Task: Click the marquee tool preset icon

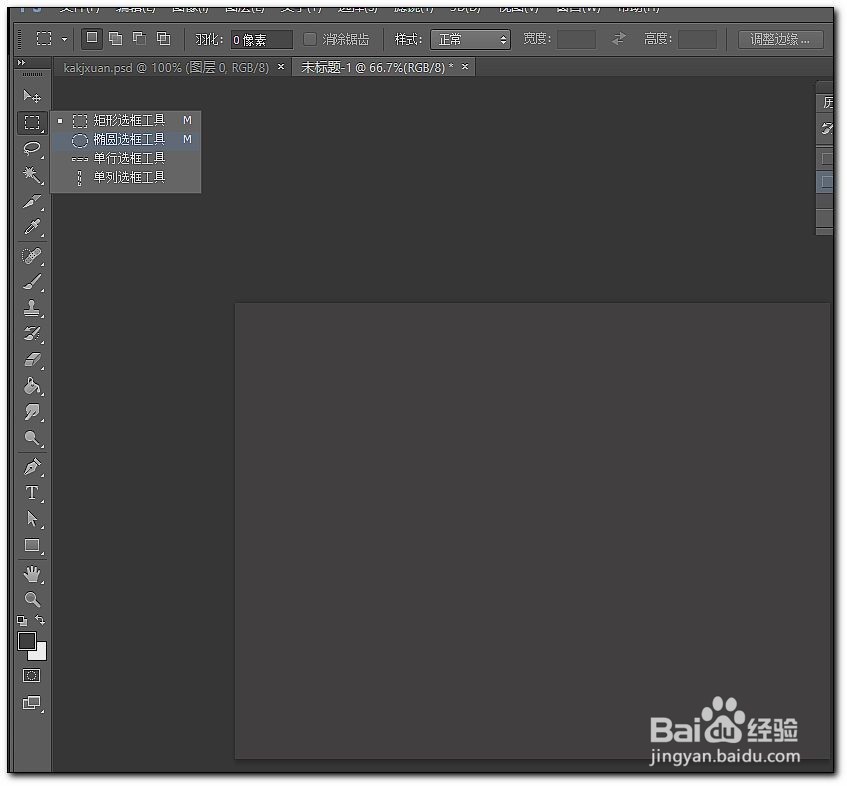Action: pos(44,39)
